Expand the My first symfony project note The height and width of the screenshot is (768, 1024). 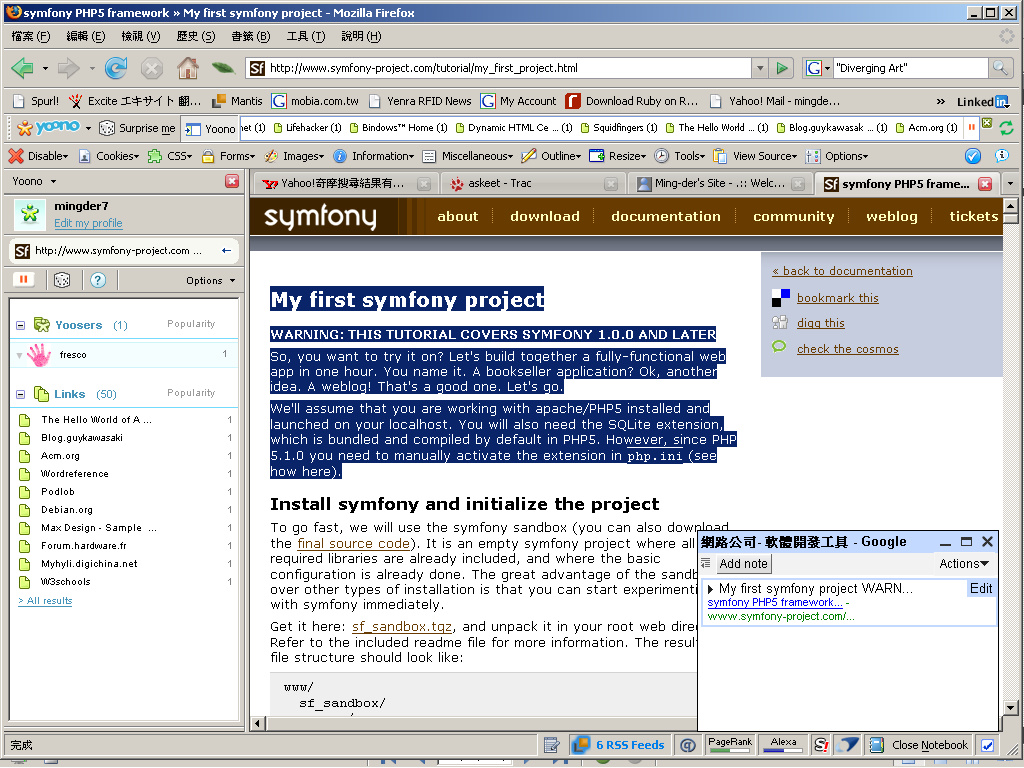pos(711,589)
